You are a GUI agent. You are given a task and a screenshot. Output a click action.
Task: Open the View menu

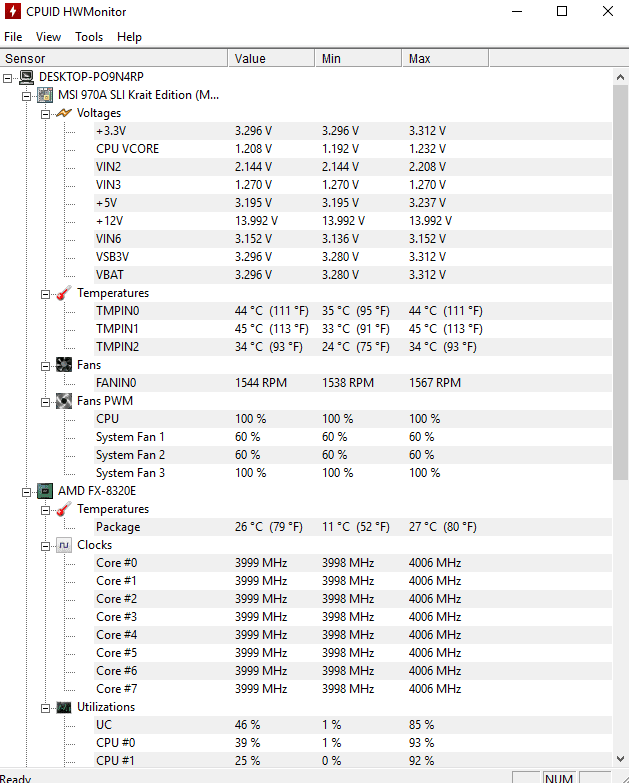pos(48,37)
